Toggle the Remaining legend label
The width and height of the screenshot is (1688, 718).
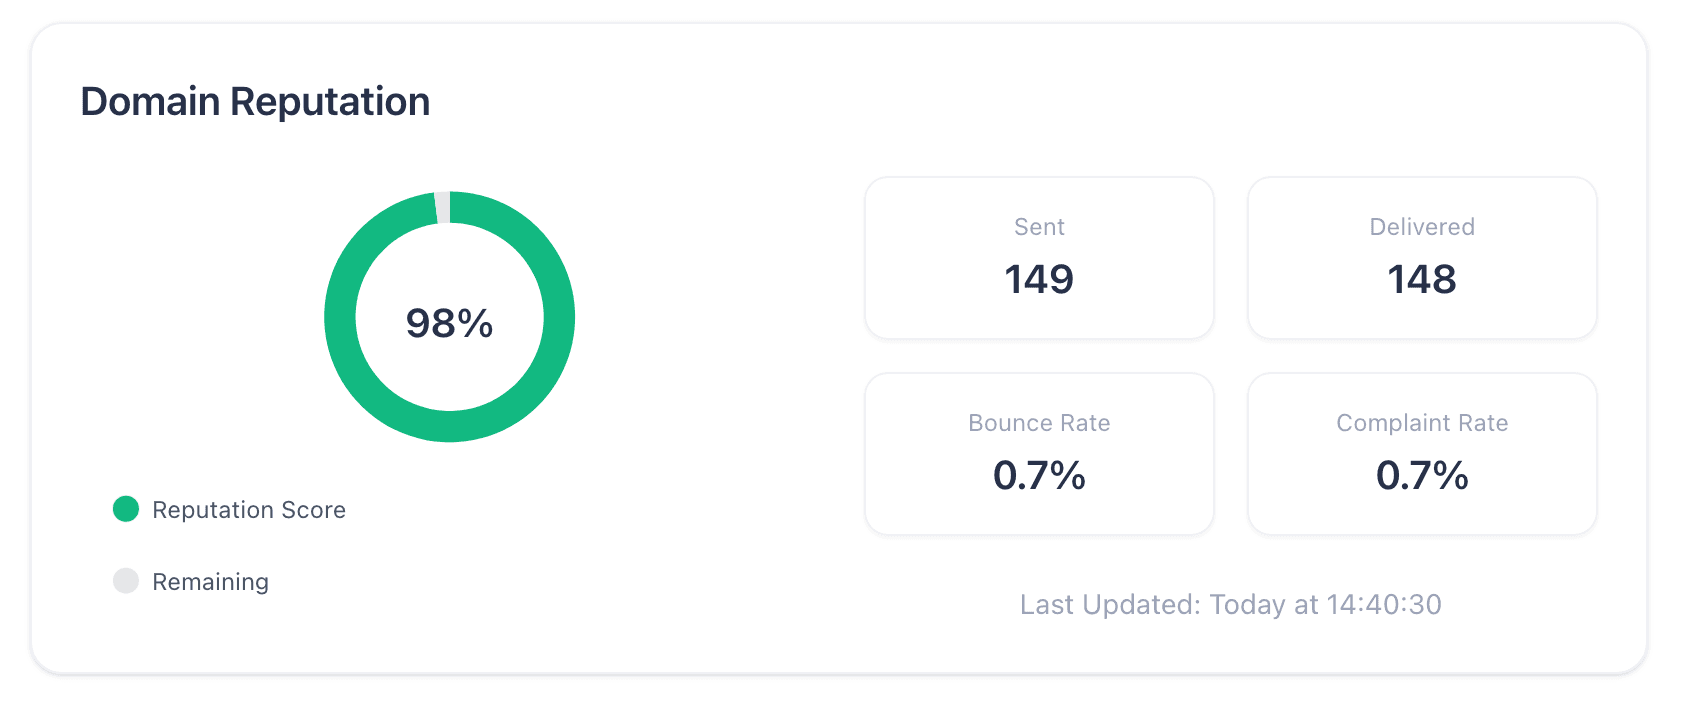click(x=210, y=582)
